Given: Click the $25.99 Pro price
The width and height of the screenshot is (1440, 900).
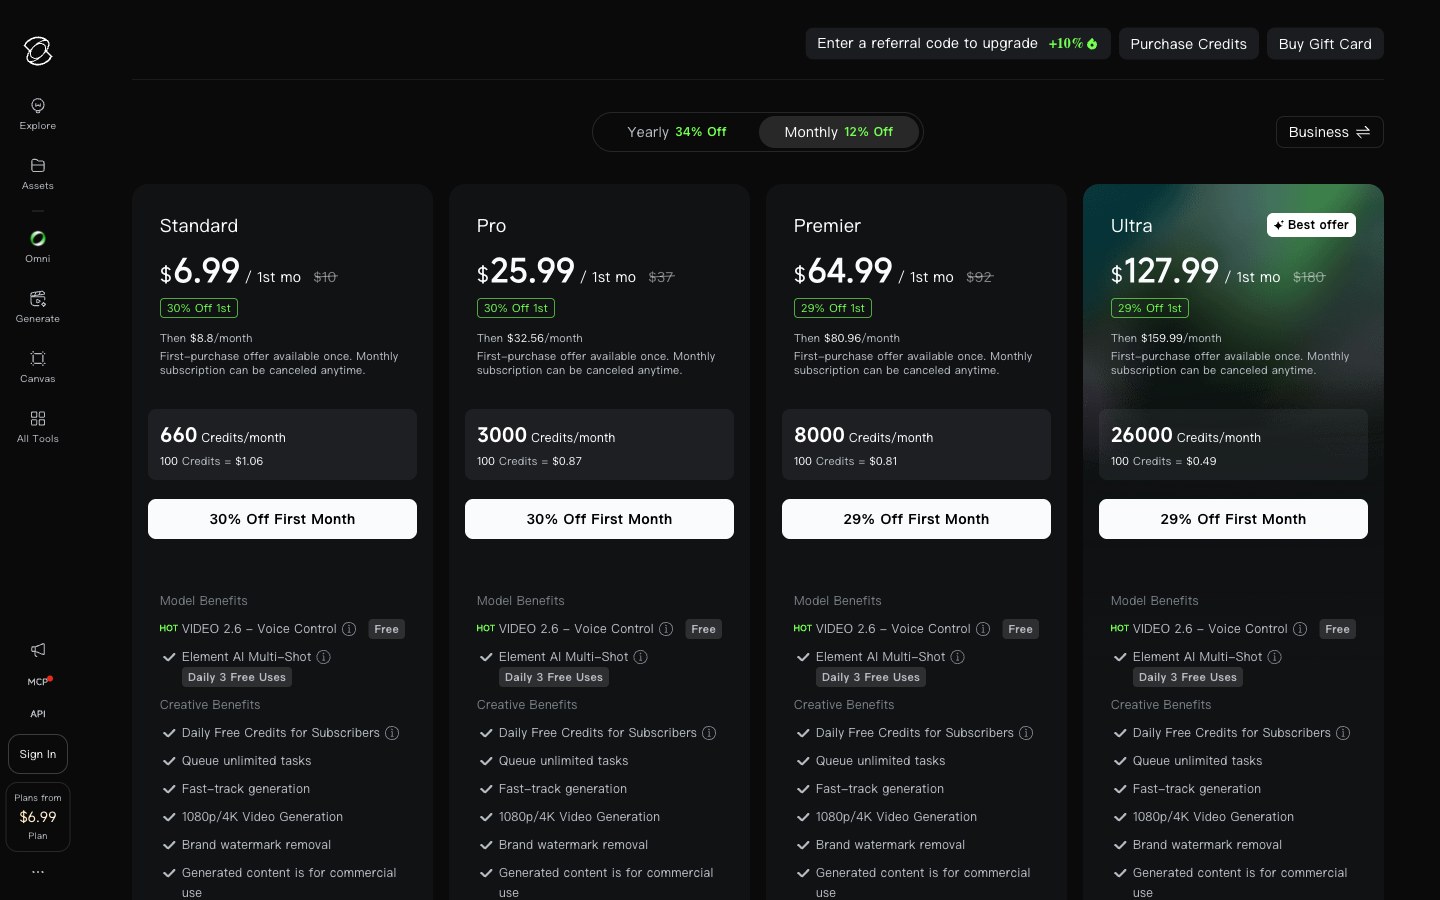Looking at the screenshot, I should tap(526, 271).
